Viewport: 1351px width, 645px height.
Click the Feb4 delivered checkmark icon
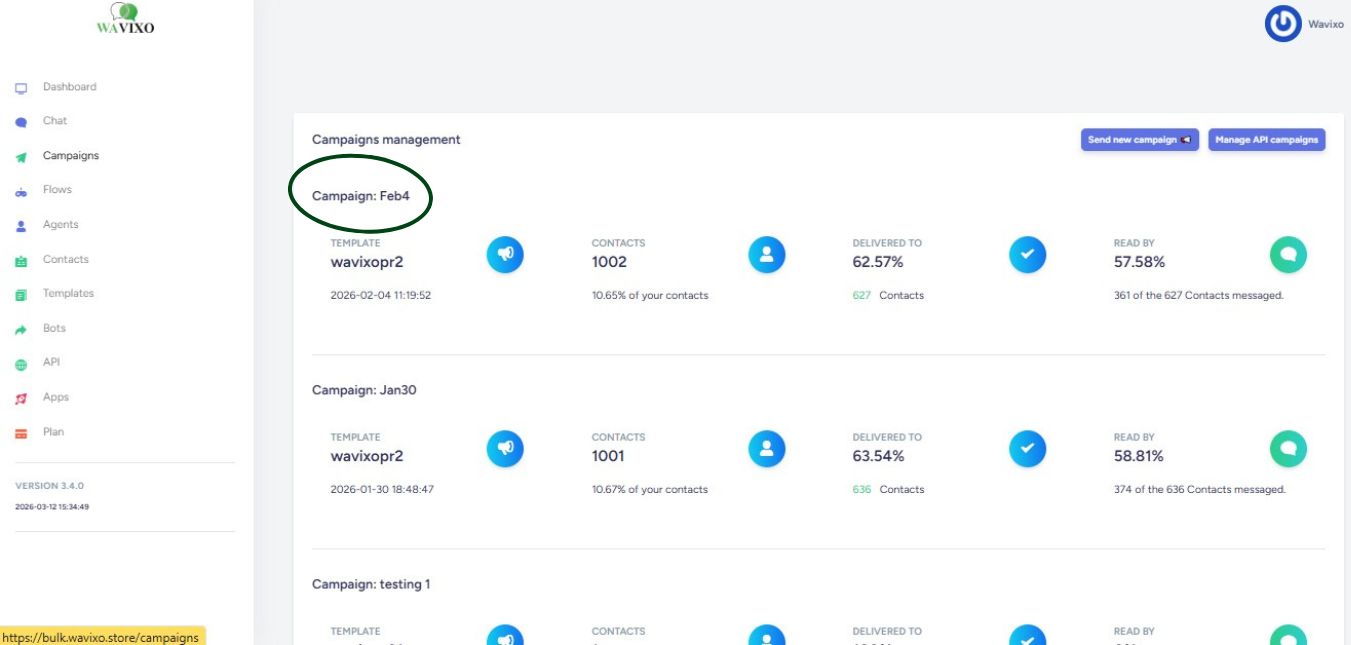[1027, 255]
